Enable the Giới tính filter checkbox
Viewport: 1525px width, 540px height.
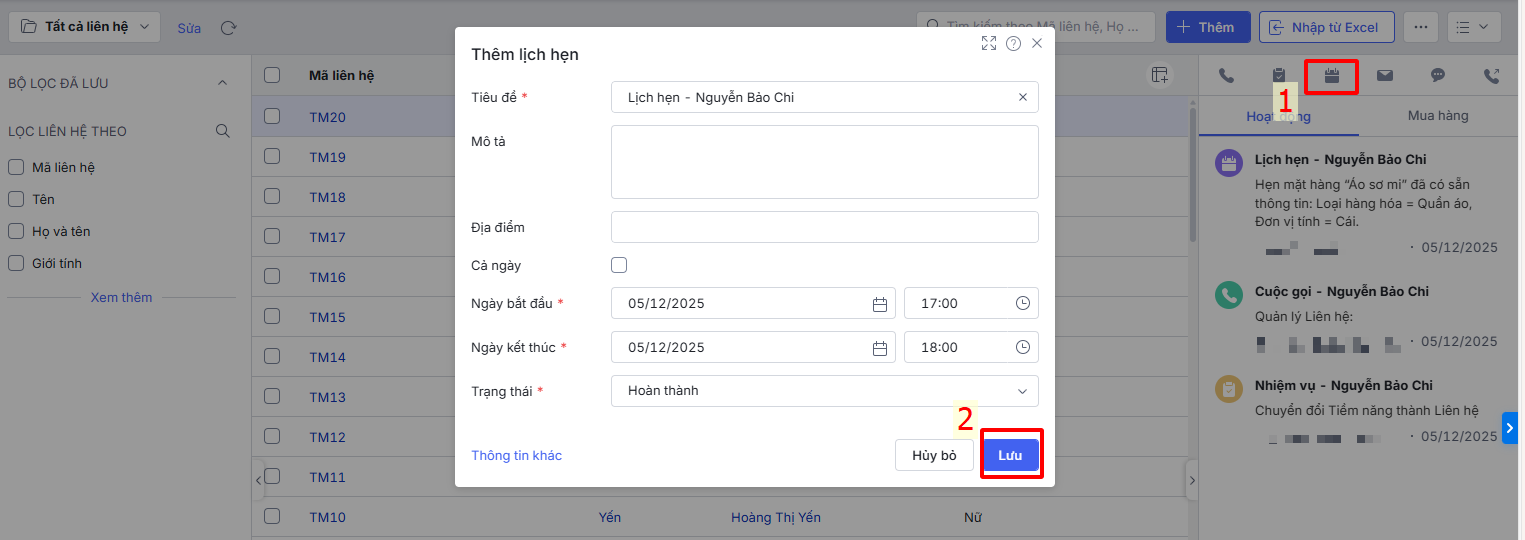[16, 264]
